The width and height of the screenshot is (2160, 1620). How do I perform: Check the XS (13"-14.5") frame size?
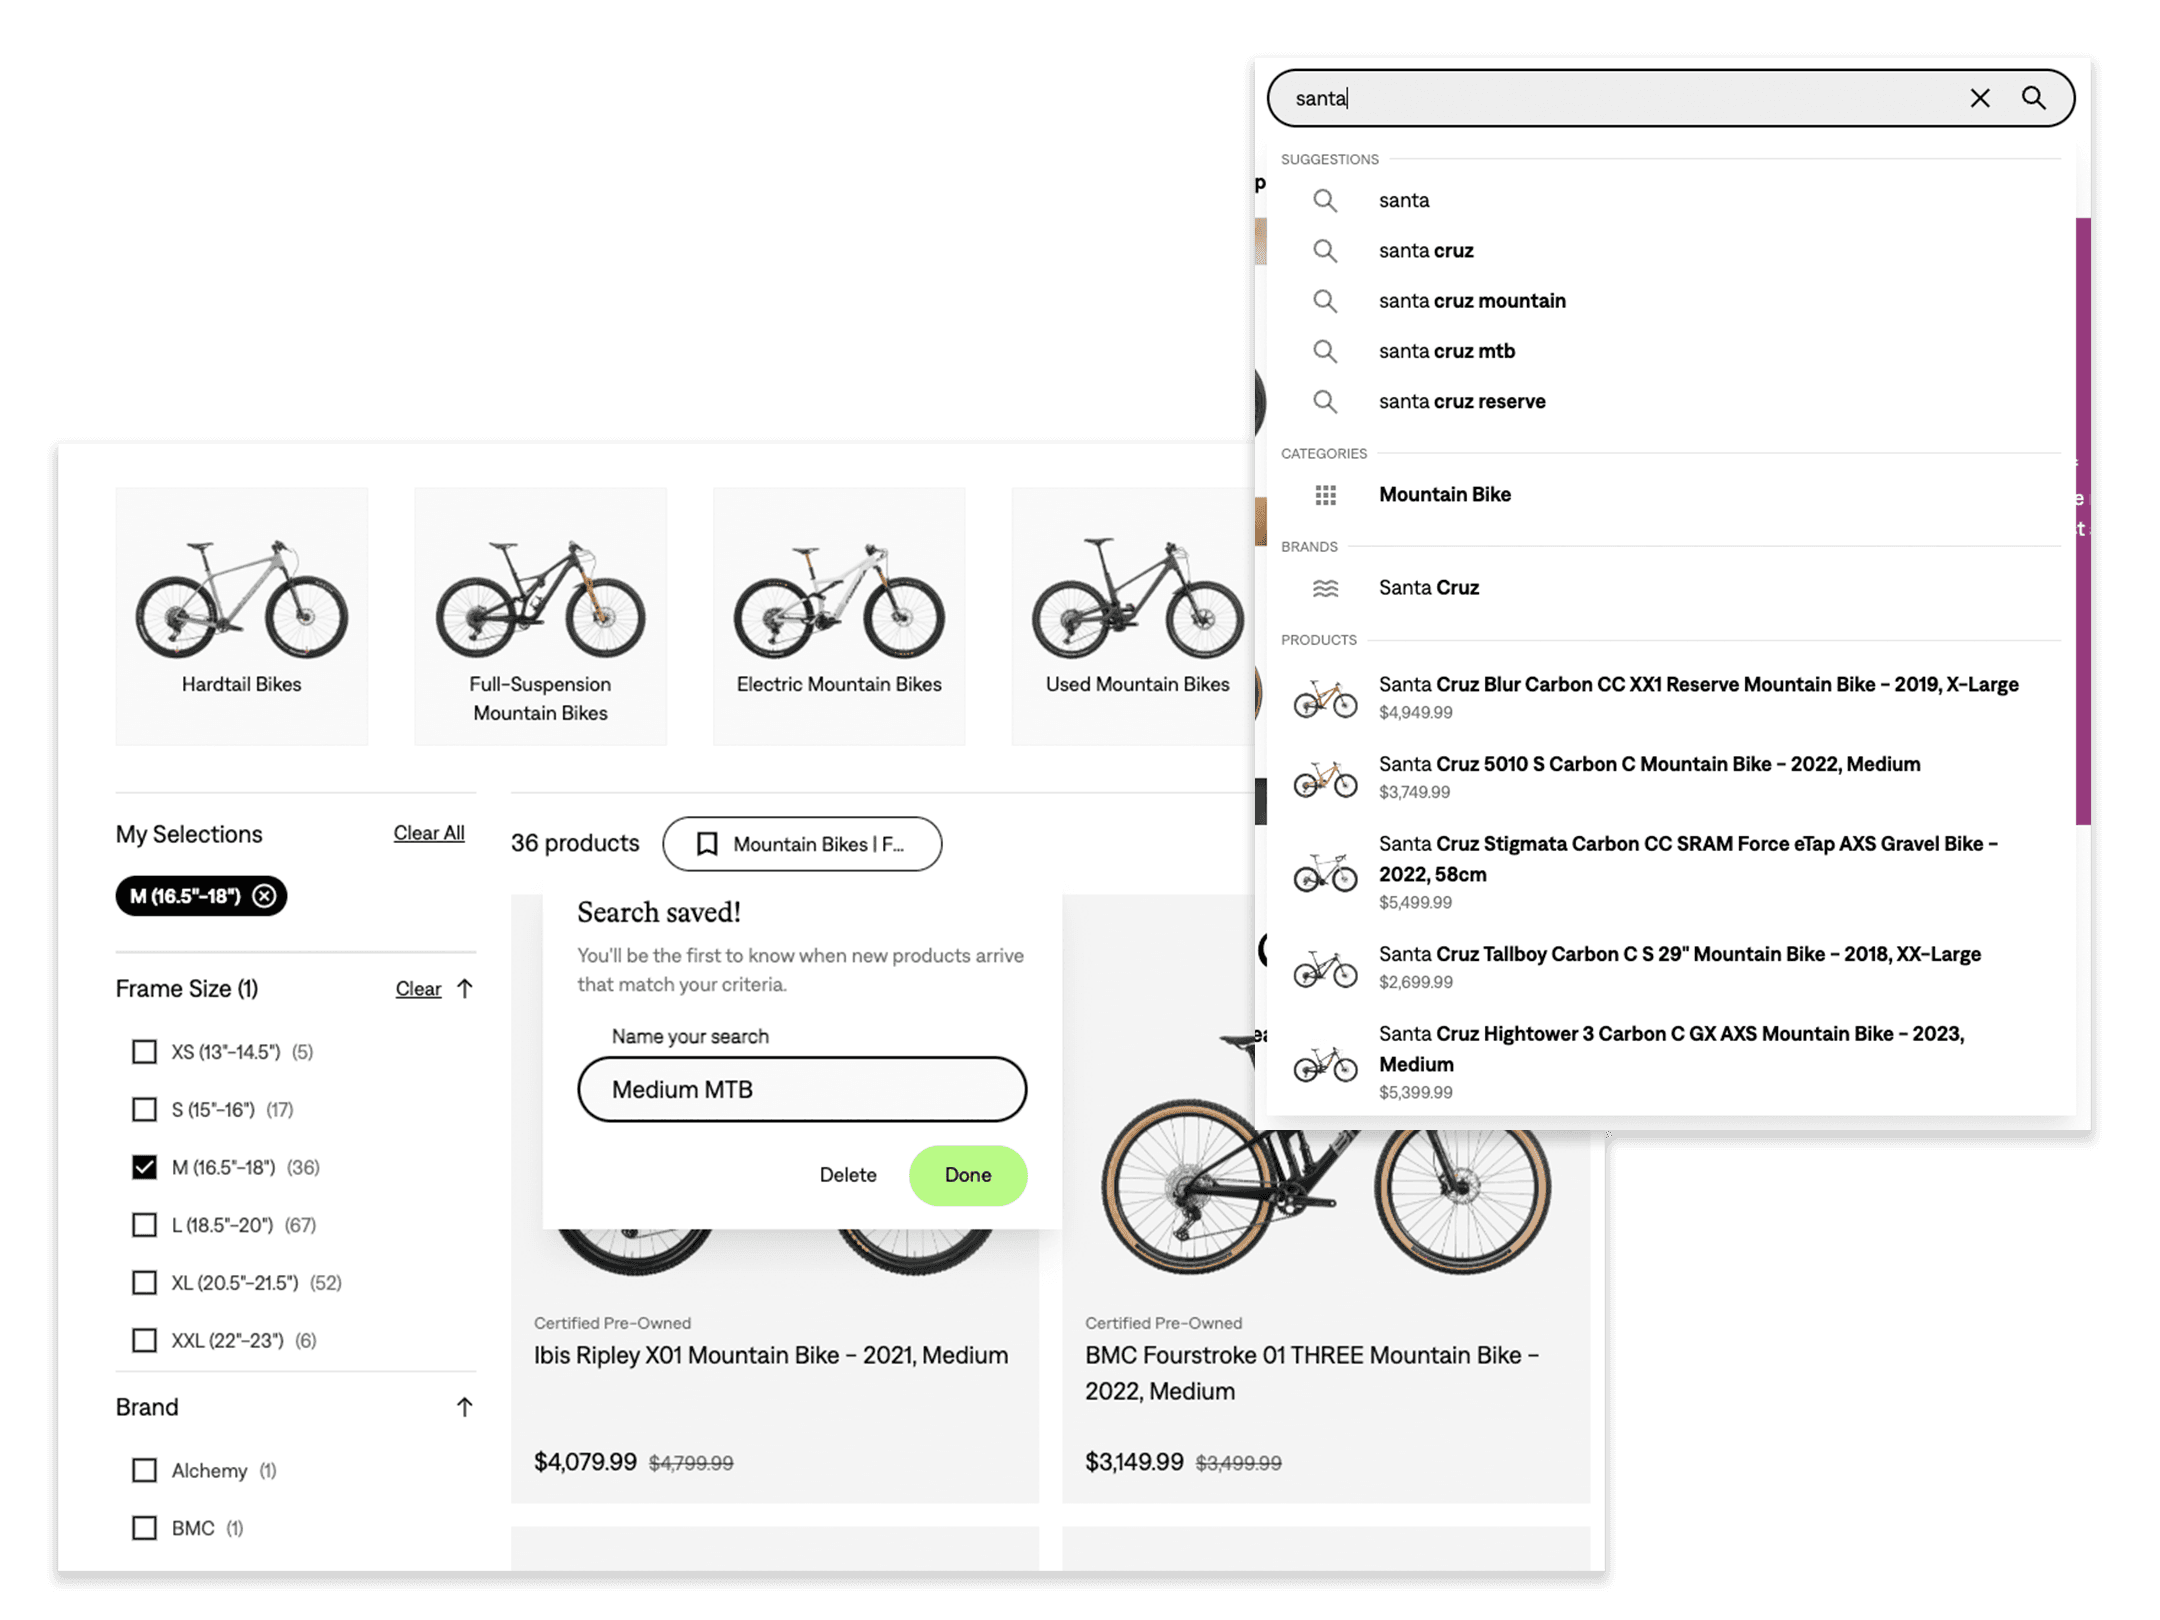[144, 1052]
